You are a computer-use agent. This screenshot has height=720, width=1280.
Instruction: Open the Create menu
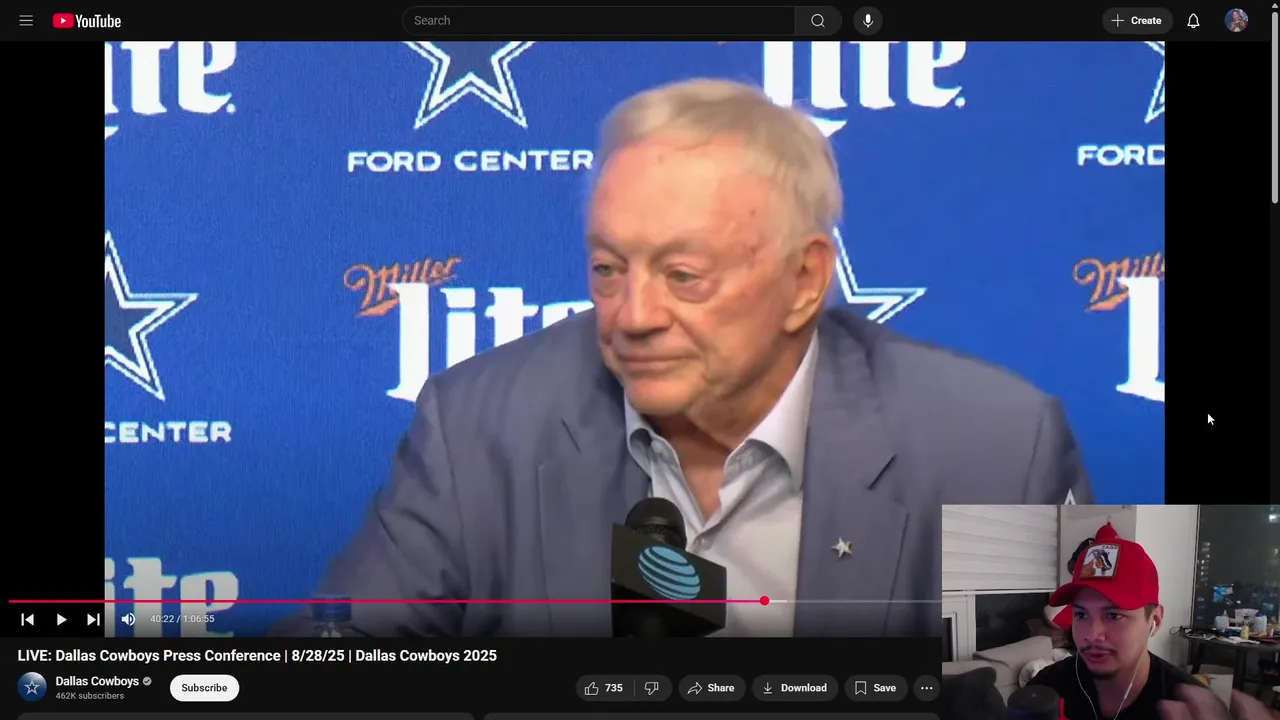[x=1136, y=20]
